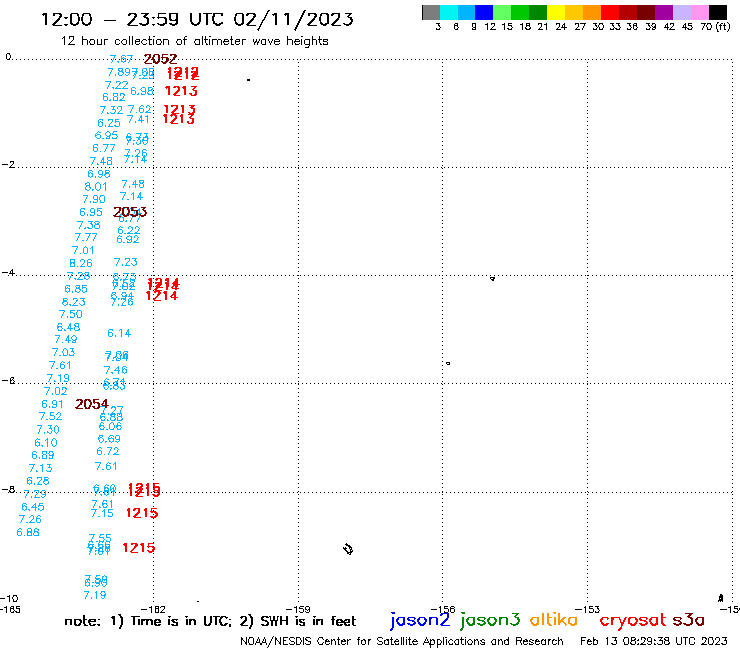Click the wave height value '7.32'

pos(111,110)
